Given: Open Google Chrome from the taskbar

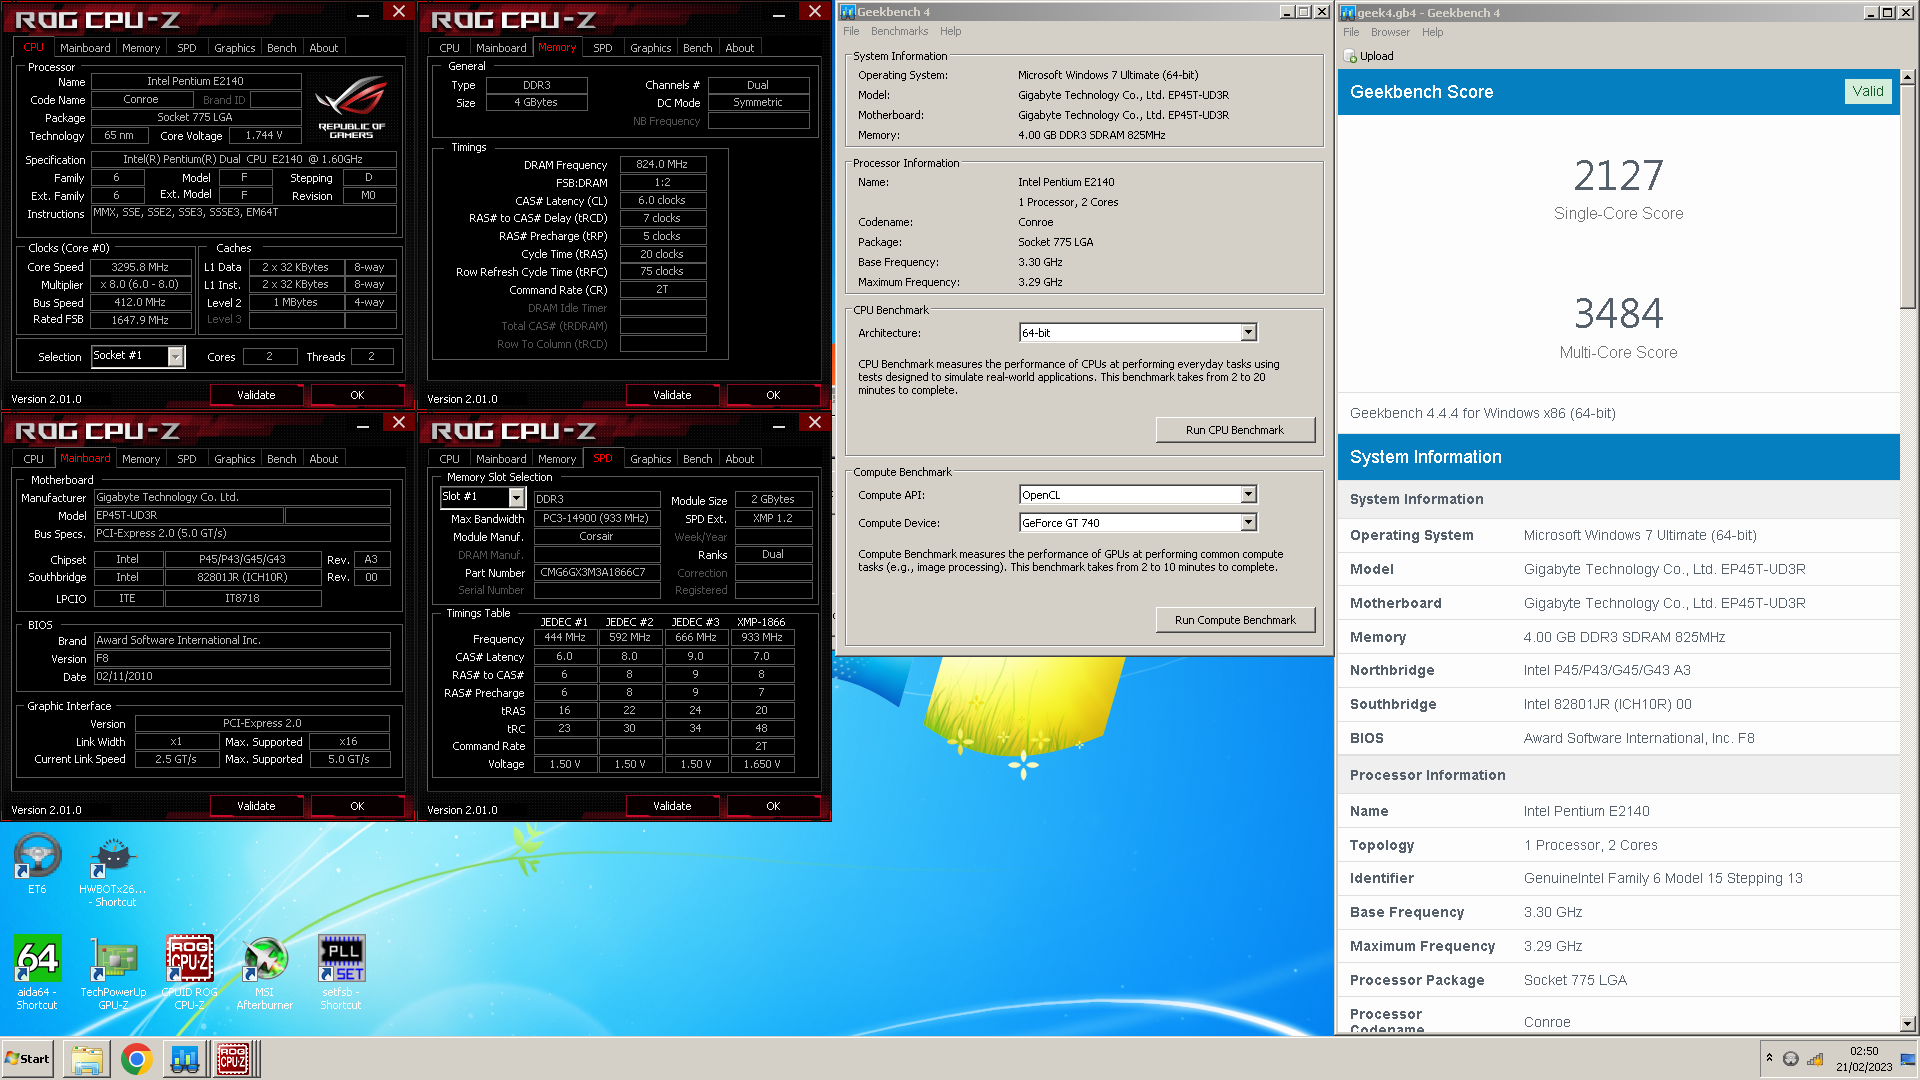Looking at the screenshot, I should [136, 1059].
